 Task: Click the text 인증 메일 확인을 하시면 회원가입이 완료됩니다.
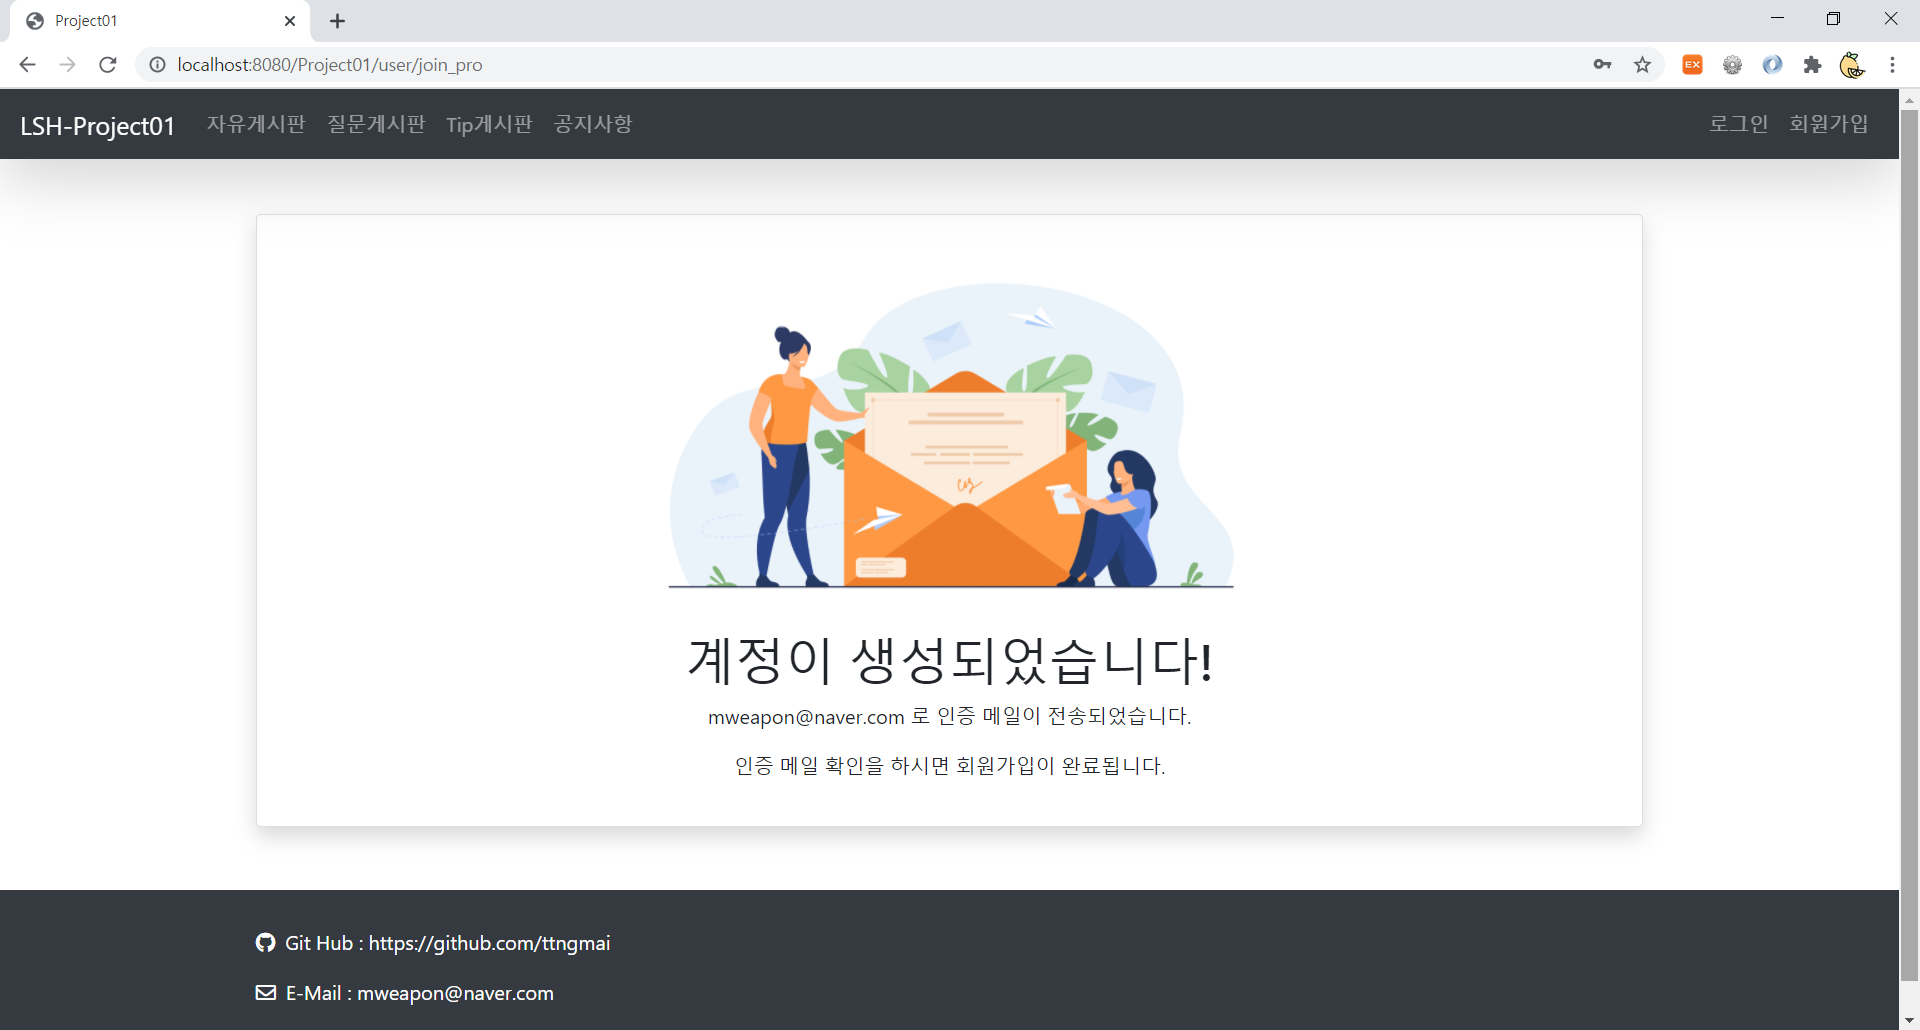pos(950,766)
